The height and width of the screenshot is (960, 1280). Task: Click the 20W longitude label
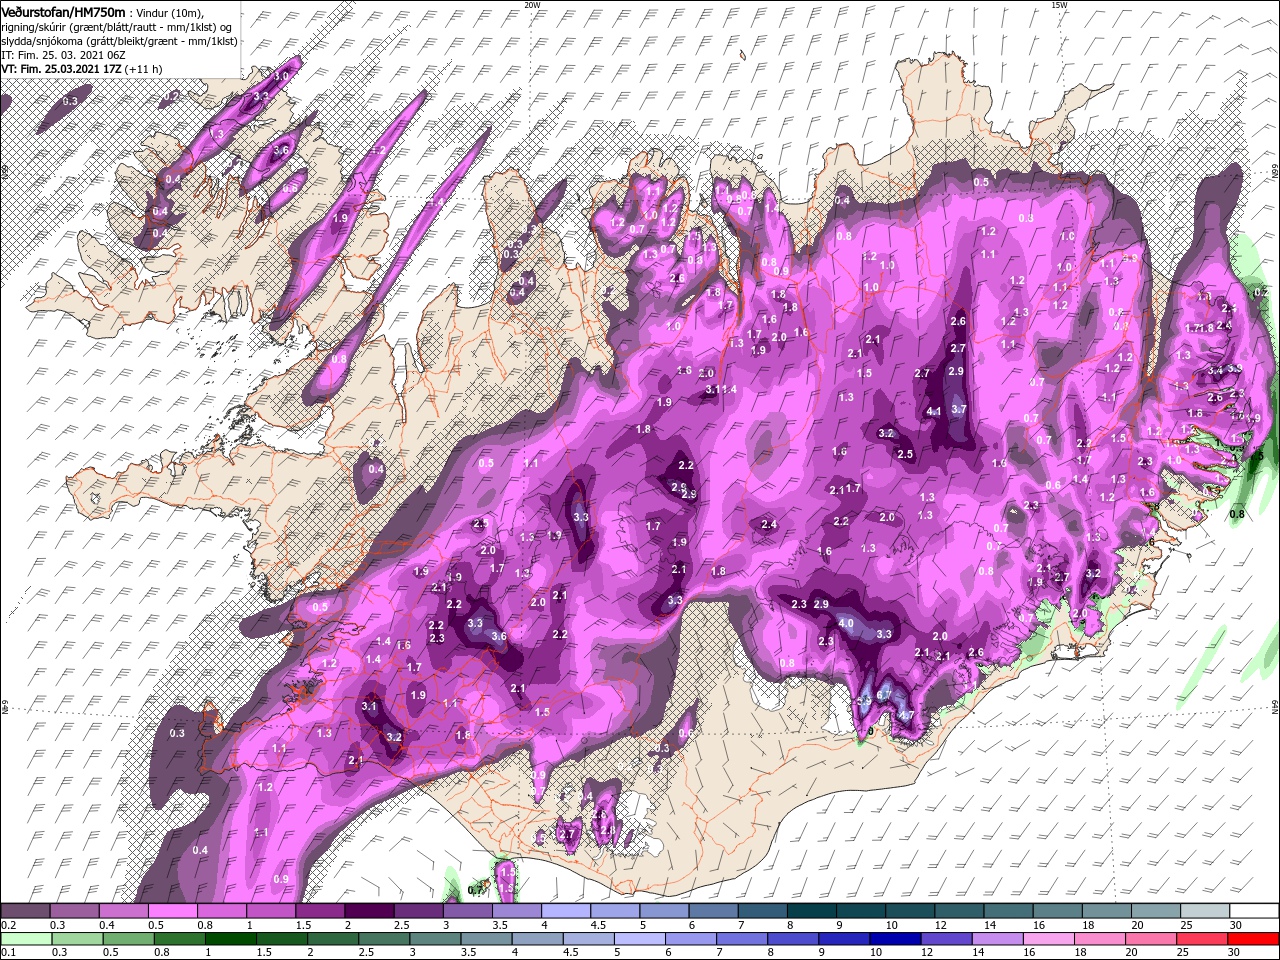pyautogui.click(x=532, y=5)
